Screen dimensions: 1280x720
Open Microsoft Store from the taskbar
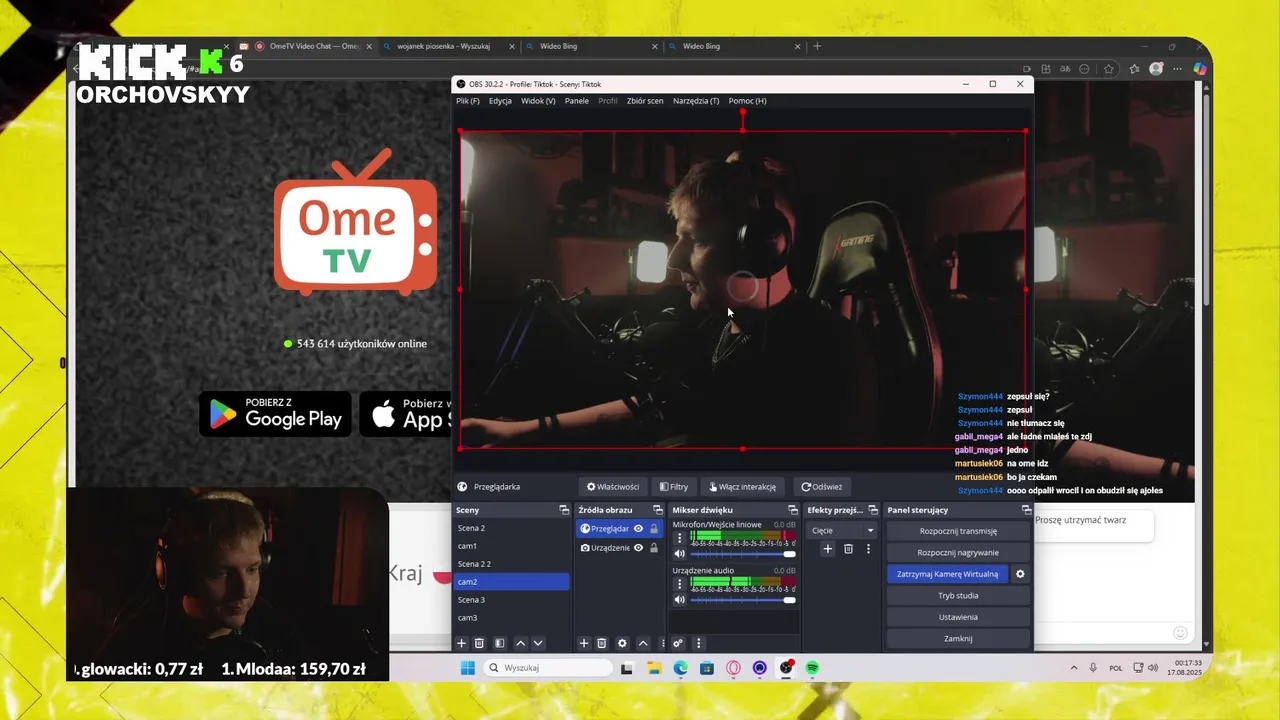coord(707,668)
